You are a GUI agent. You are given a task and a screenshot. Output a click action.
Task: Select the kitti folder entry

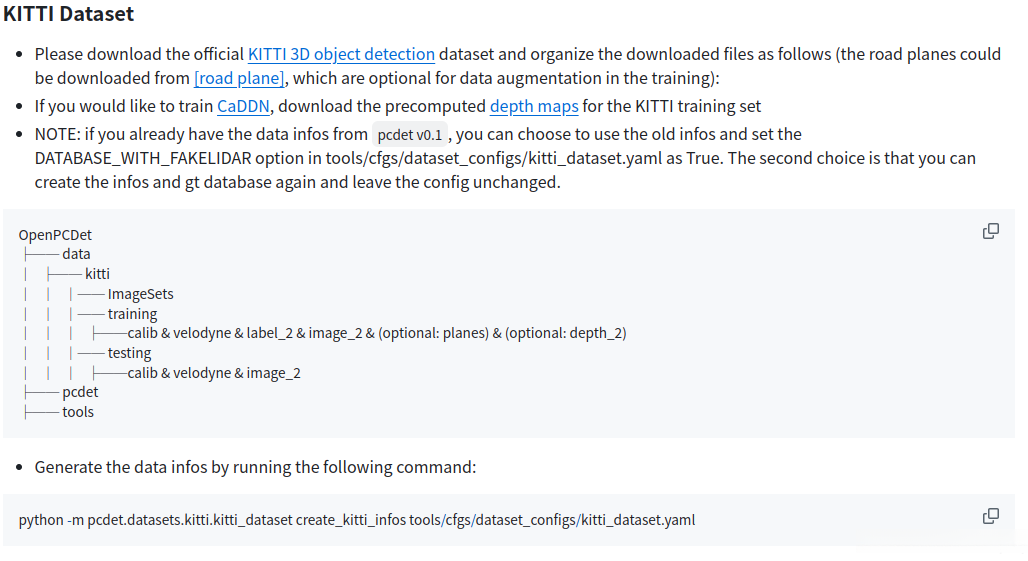[x=97, y=274]
